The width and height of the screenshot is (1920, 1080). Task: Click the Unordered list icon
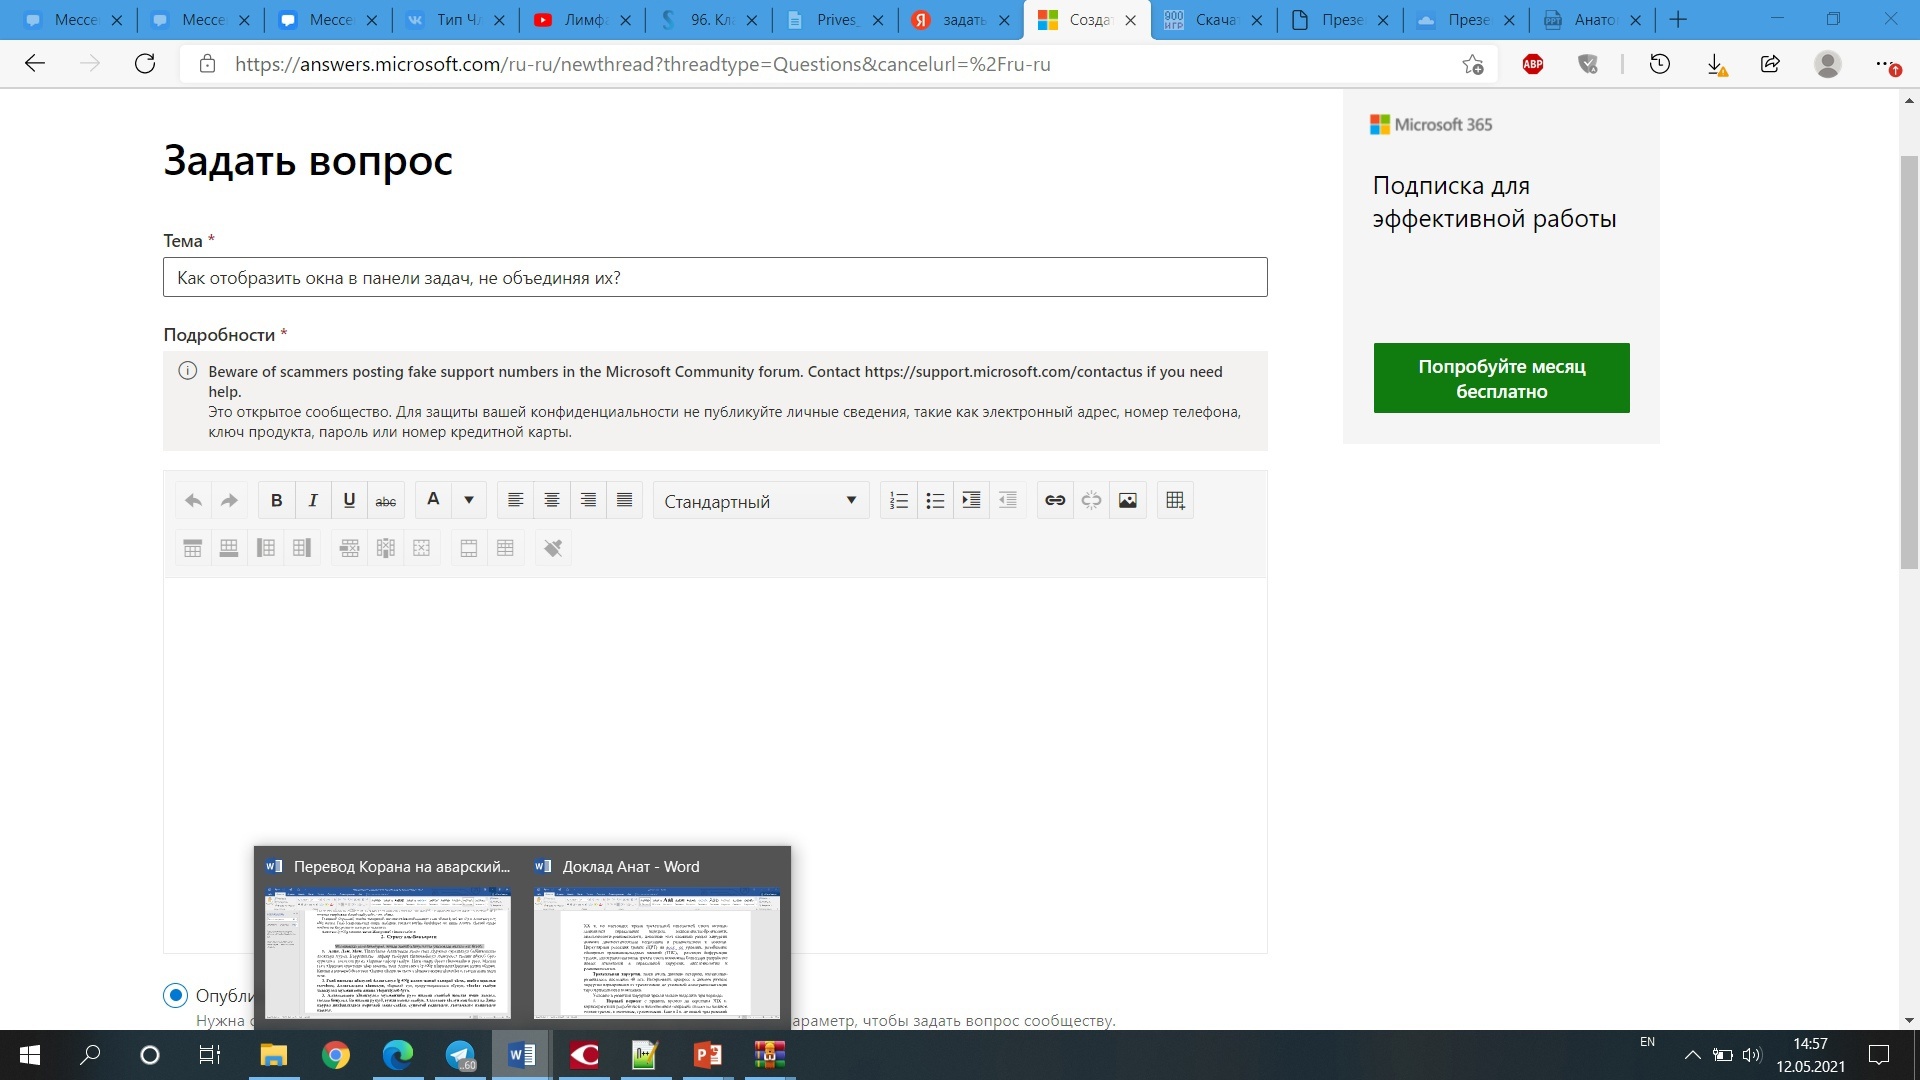coord(934,500)
